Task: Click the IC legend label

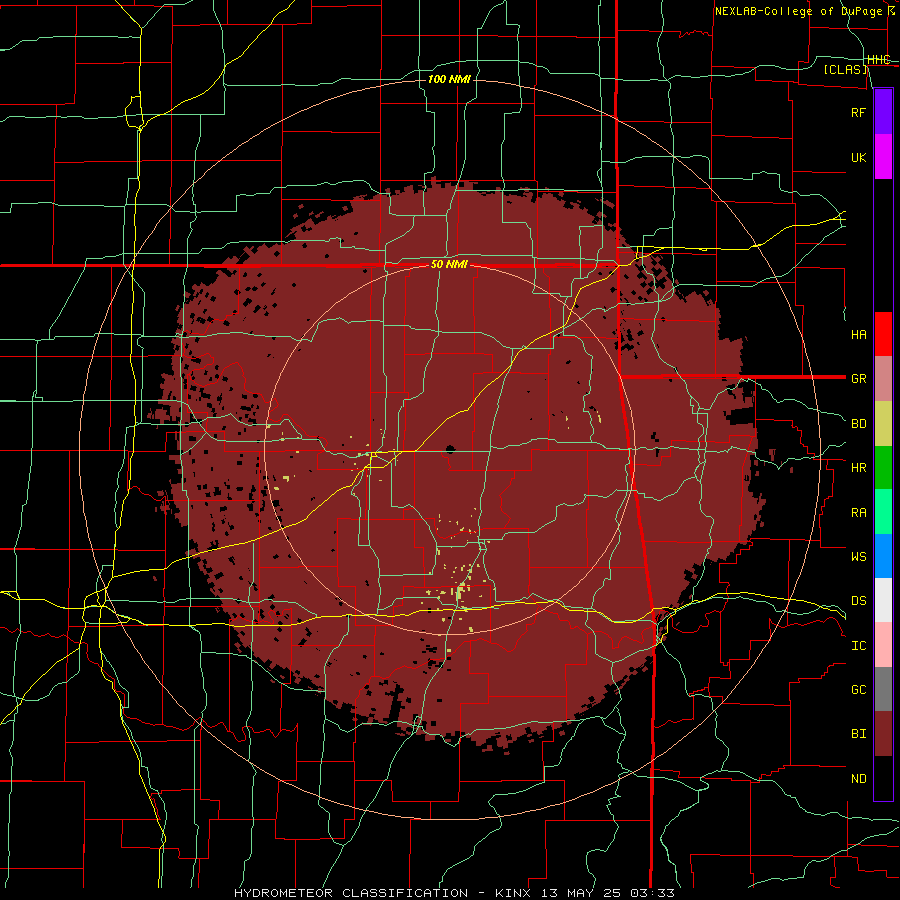Action: pos(858,645)
